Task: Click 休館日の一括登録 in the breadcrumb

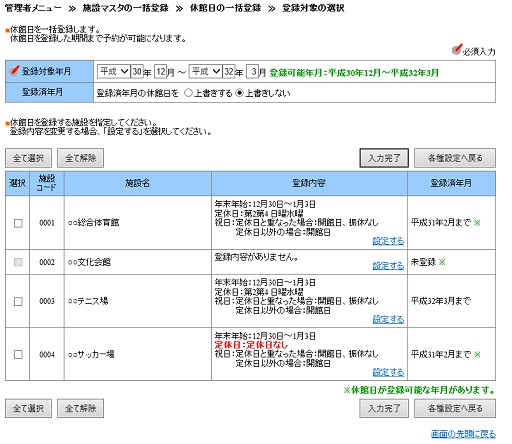Action: [x=225, y=8]
